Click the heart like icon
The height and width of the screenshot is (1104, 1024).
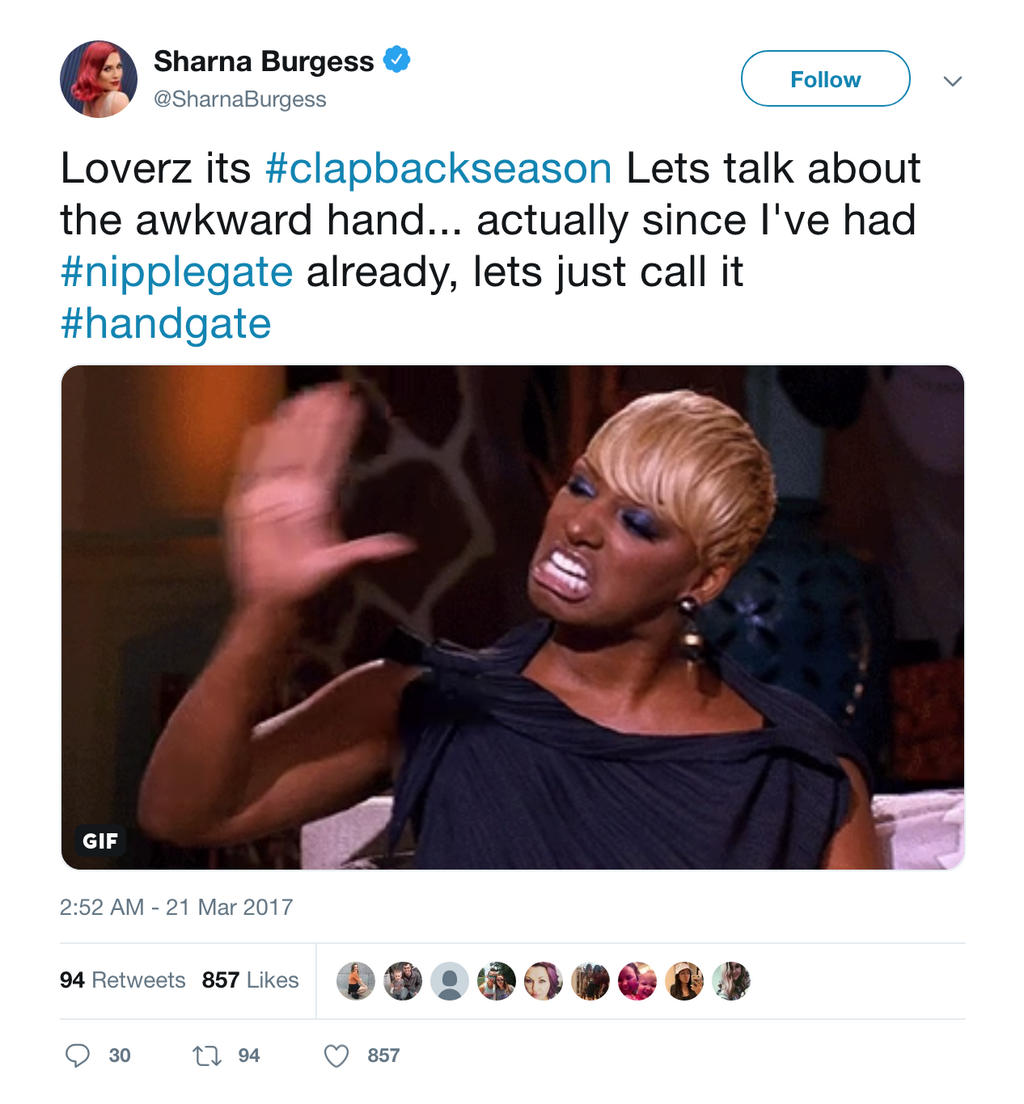click(337, 1055)
